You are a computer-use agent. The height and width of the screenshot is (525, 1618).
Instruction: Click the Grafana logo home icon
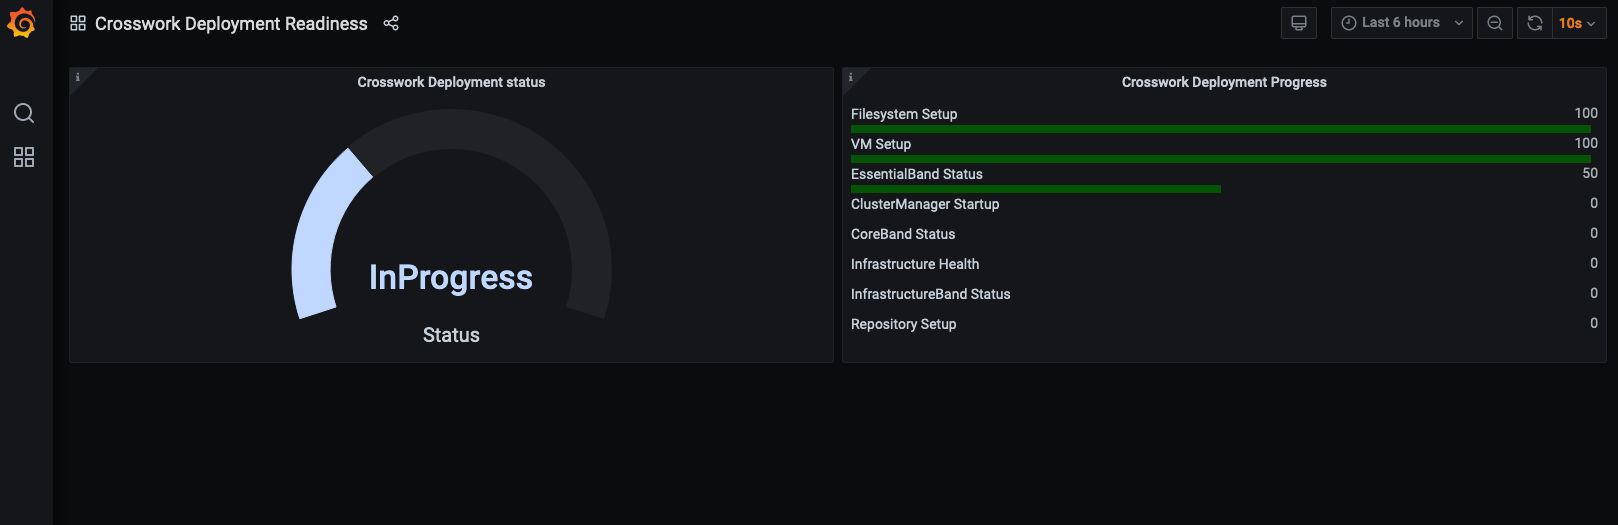pos(22,22)
